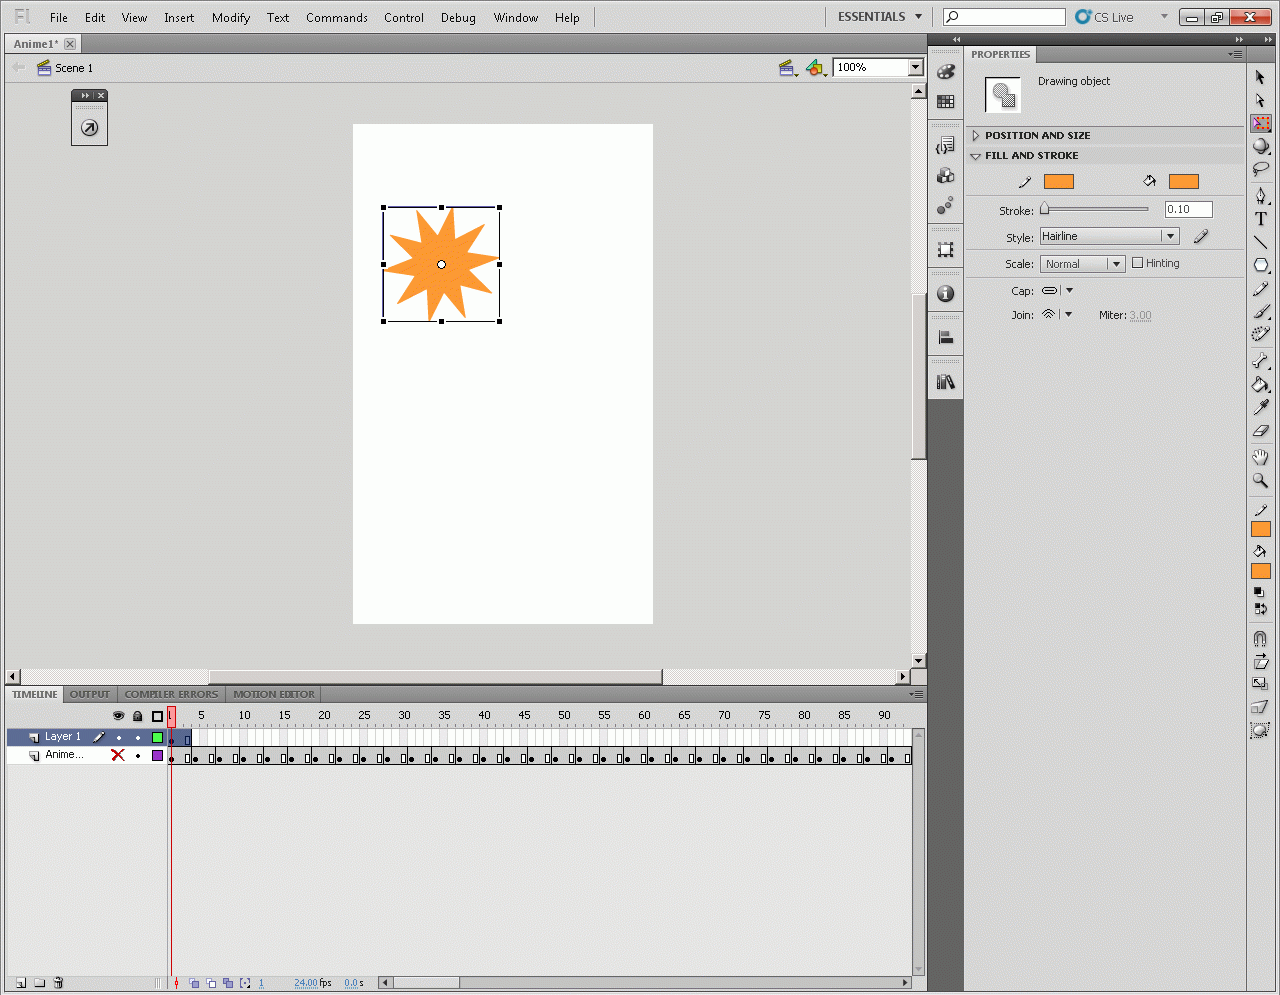This screenshot has height=995, width=1280.
Task: Open the Color palette panel icon
Action: (945, 72)
